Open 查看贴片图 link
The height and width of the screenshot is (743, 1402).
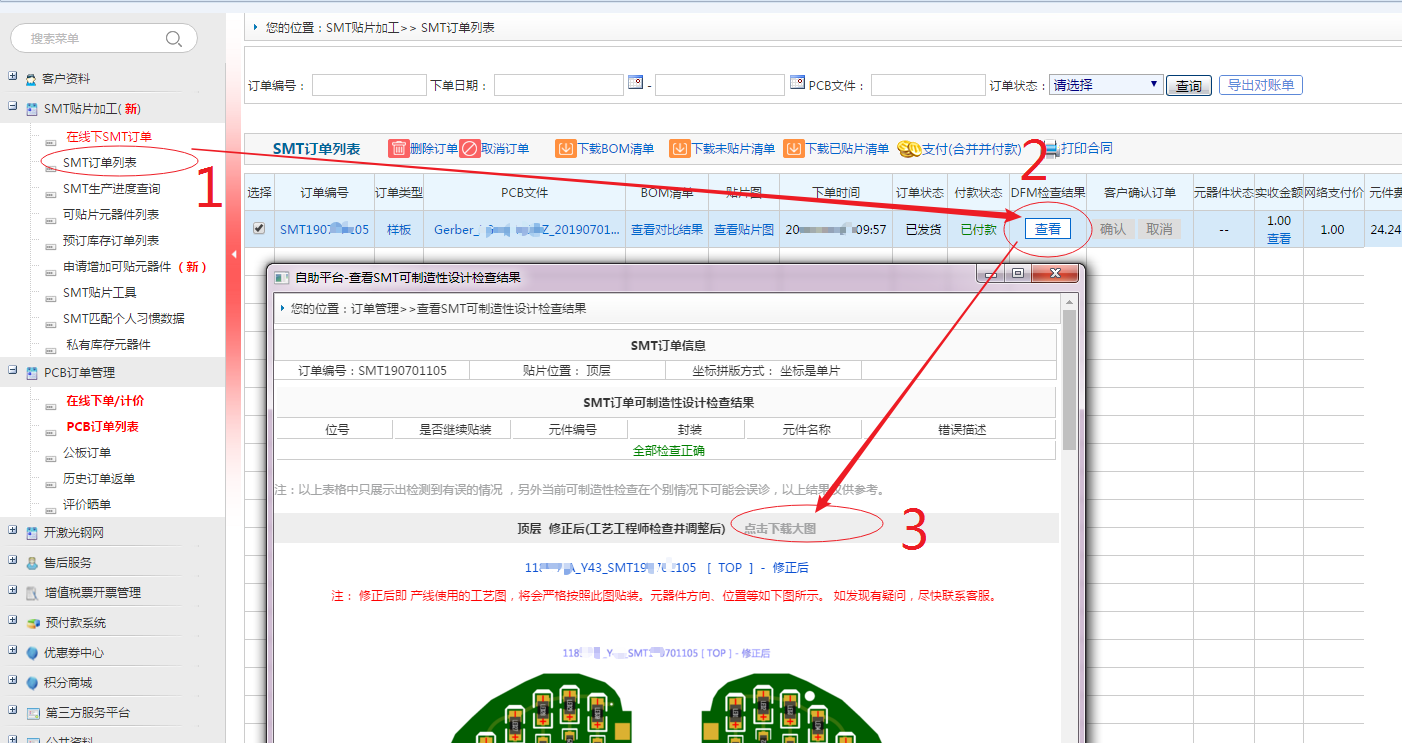(x=744, y=229)
